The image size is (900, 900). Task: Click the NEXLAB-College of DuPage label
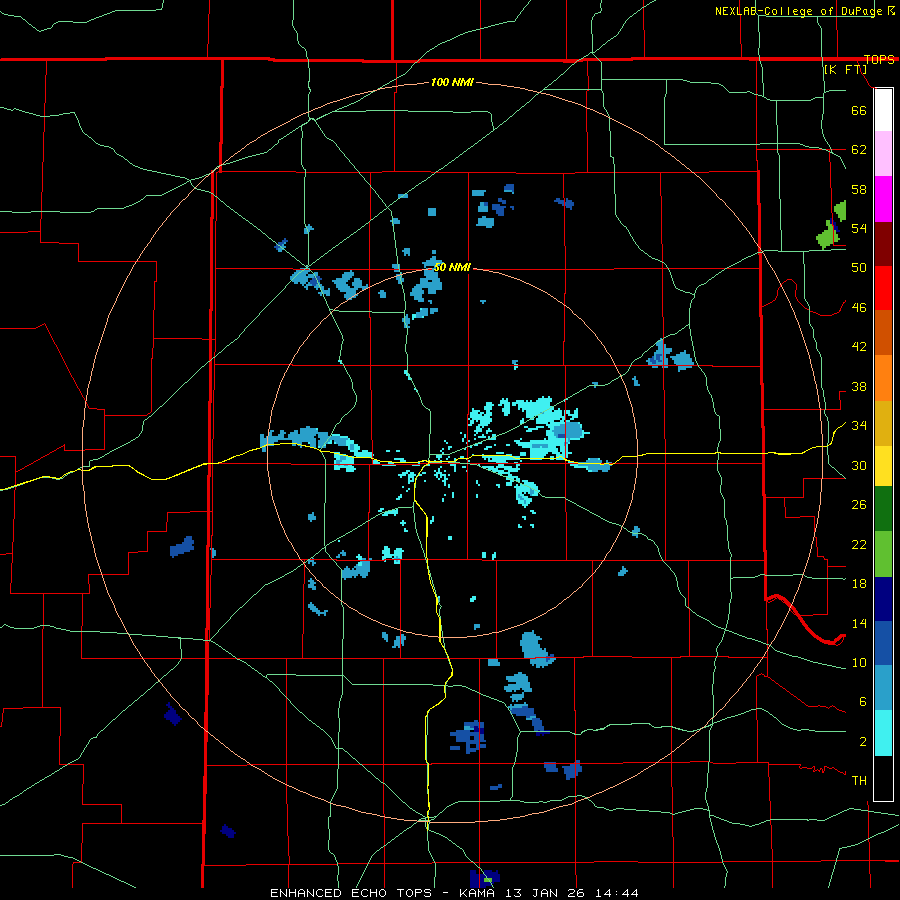pos(798,11)
